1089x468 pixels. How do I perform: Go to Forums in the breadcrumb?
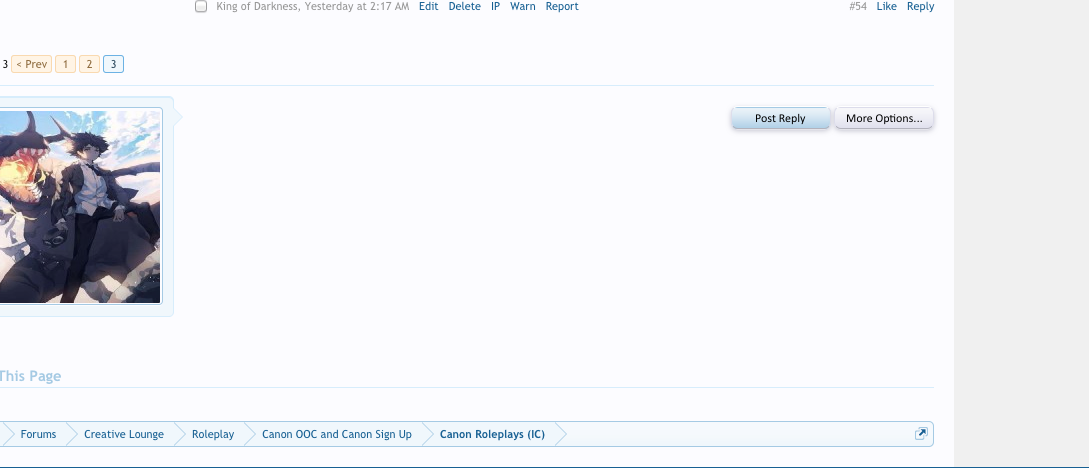pyautogui.click(x=38, y=434)
